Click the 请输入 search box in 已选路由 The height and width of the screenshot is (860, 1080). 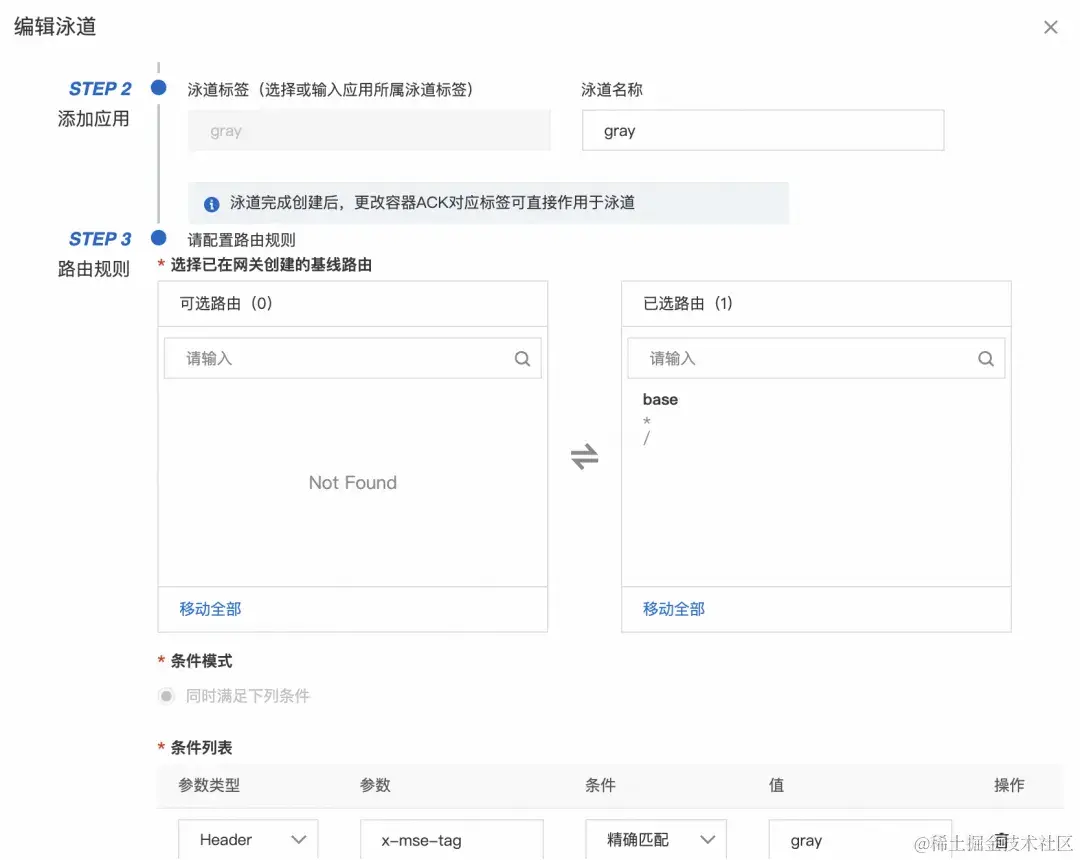[x=790, y=358]
